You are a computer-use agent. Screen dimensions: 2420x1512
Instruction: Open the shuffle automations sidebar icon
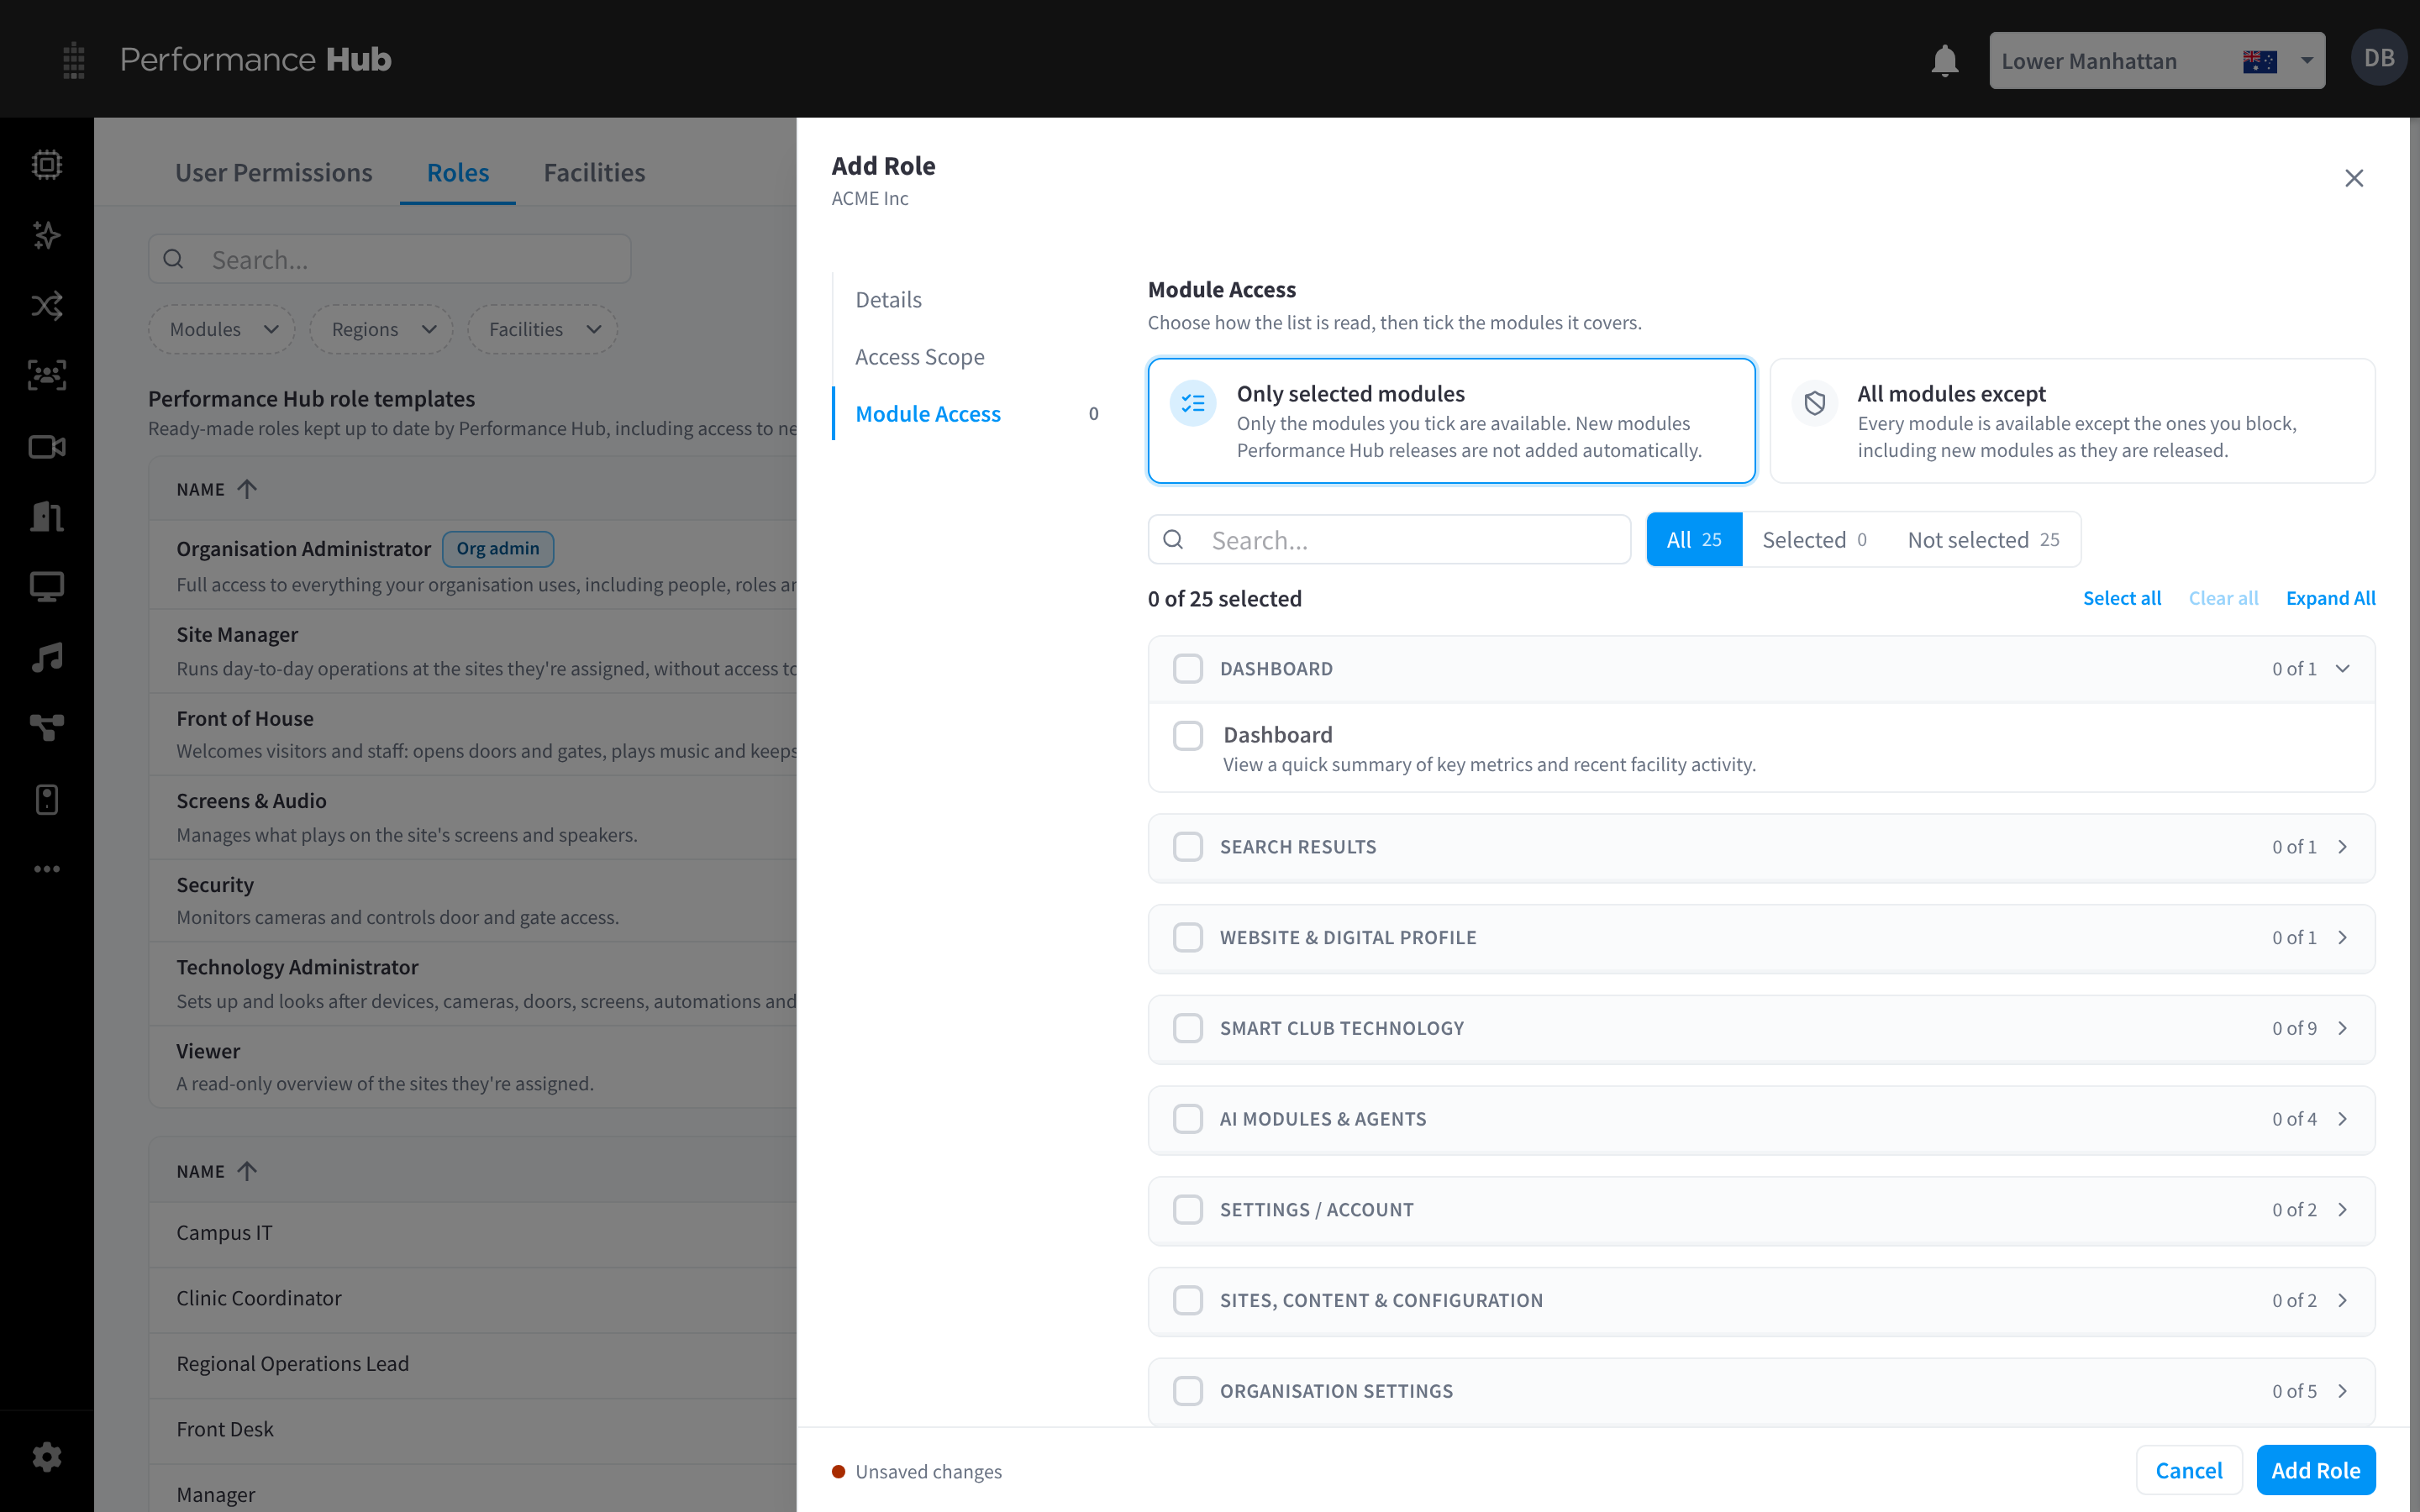pos(47,305)
